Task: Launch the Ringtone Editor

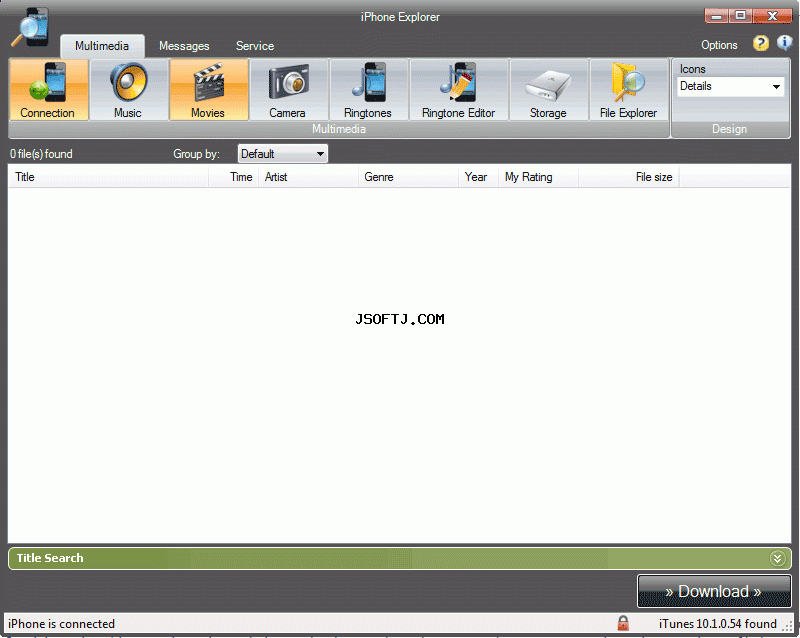Action: 459,90
